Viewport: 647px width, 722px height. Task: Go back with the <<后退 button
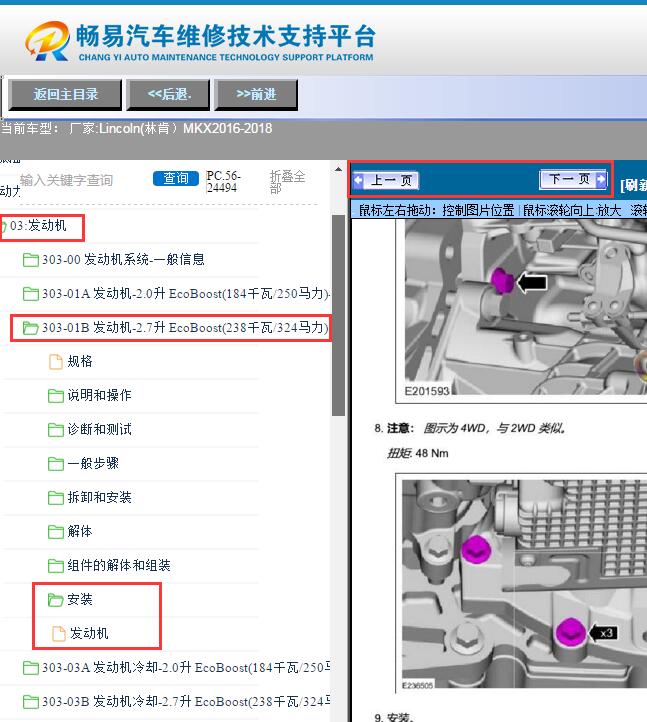point(169,94)
